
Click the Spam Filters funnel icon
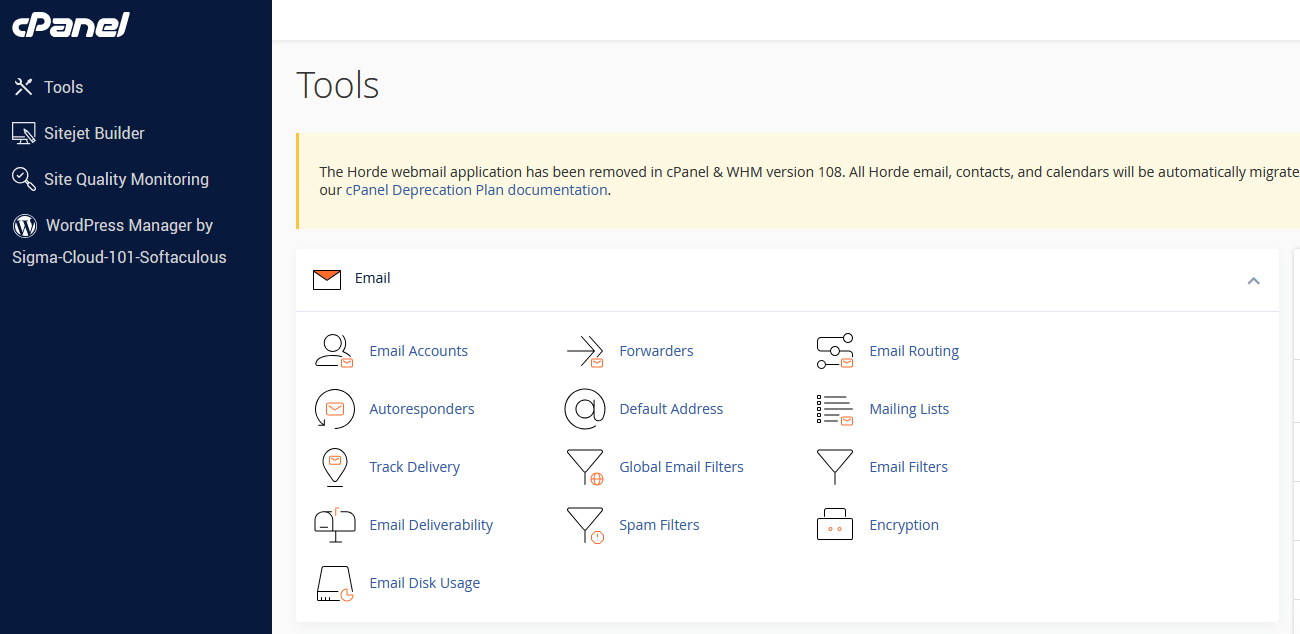click(584, 525)
